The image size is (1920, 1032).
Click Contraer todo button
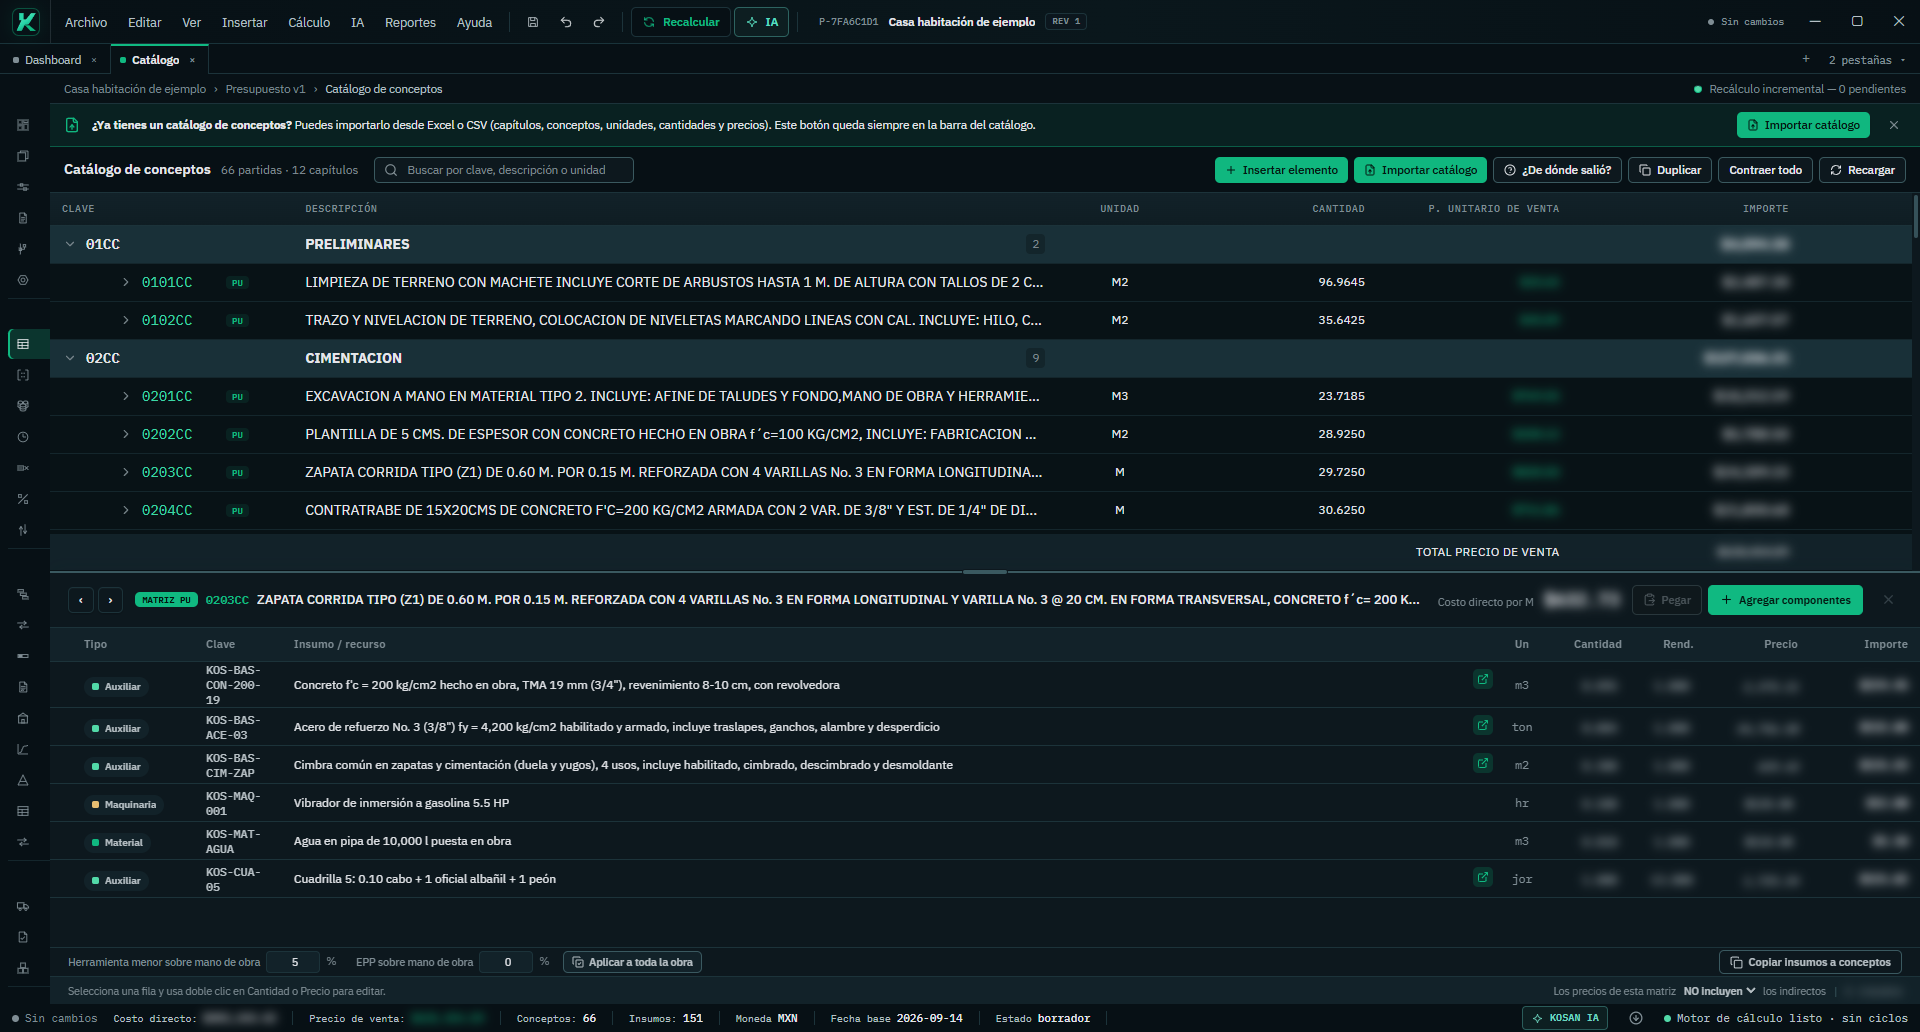click(x=1765, y=170)
